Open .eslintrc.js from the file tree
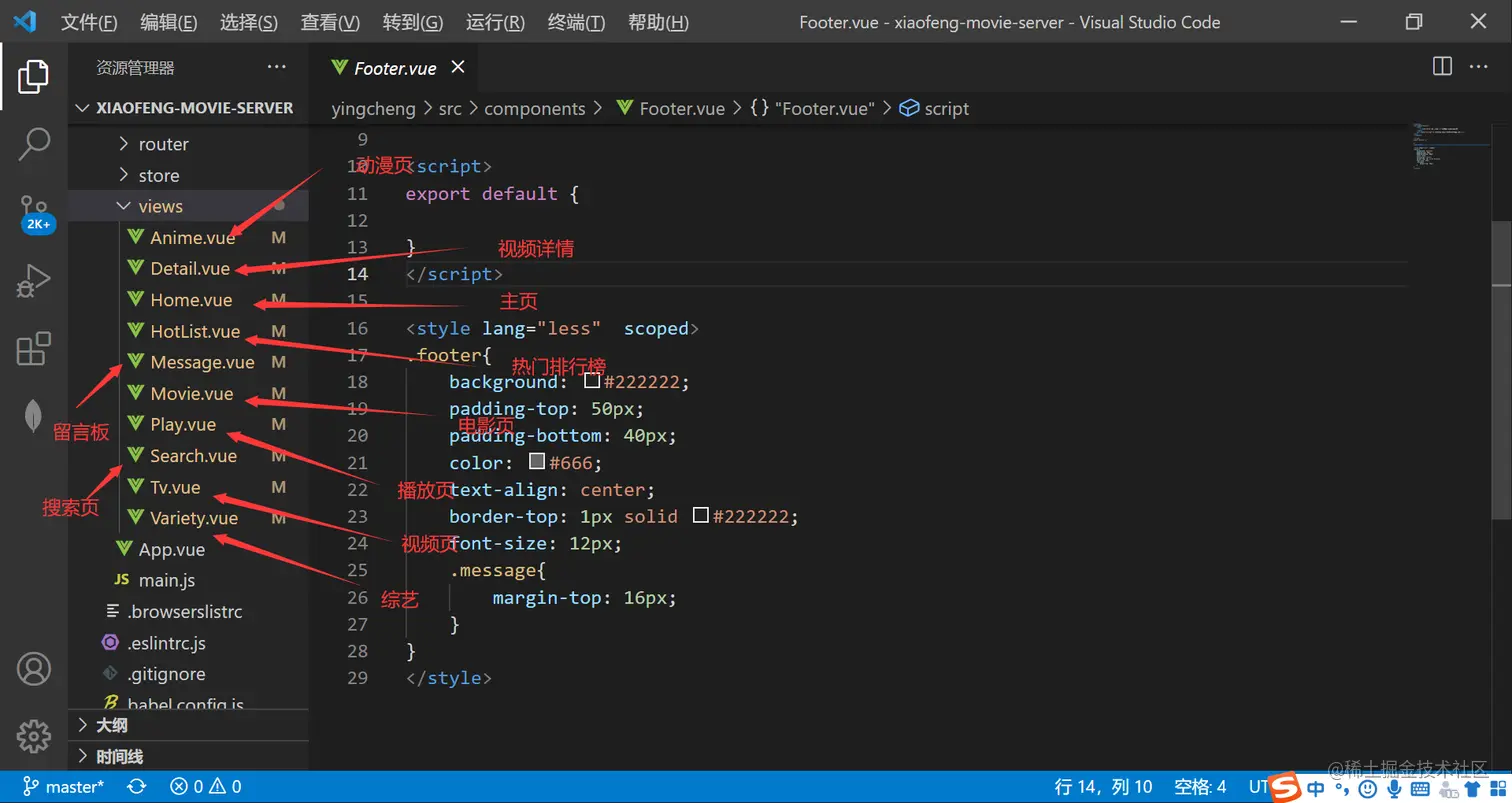Image resolution: width=1512 pixels, height=803 pixels. pyautogui.click(x=166, y=643)
